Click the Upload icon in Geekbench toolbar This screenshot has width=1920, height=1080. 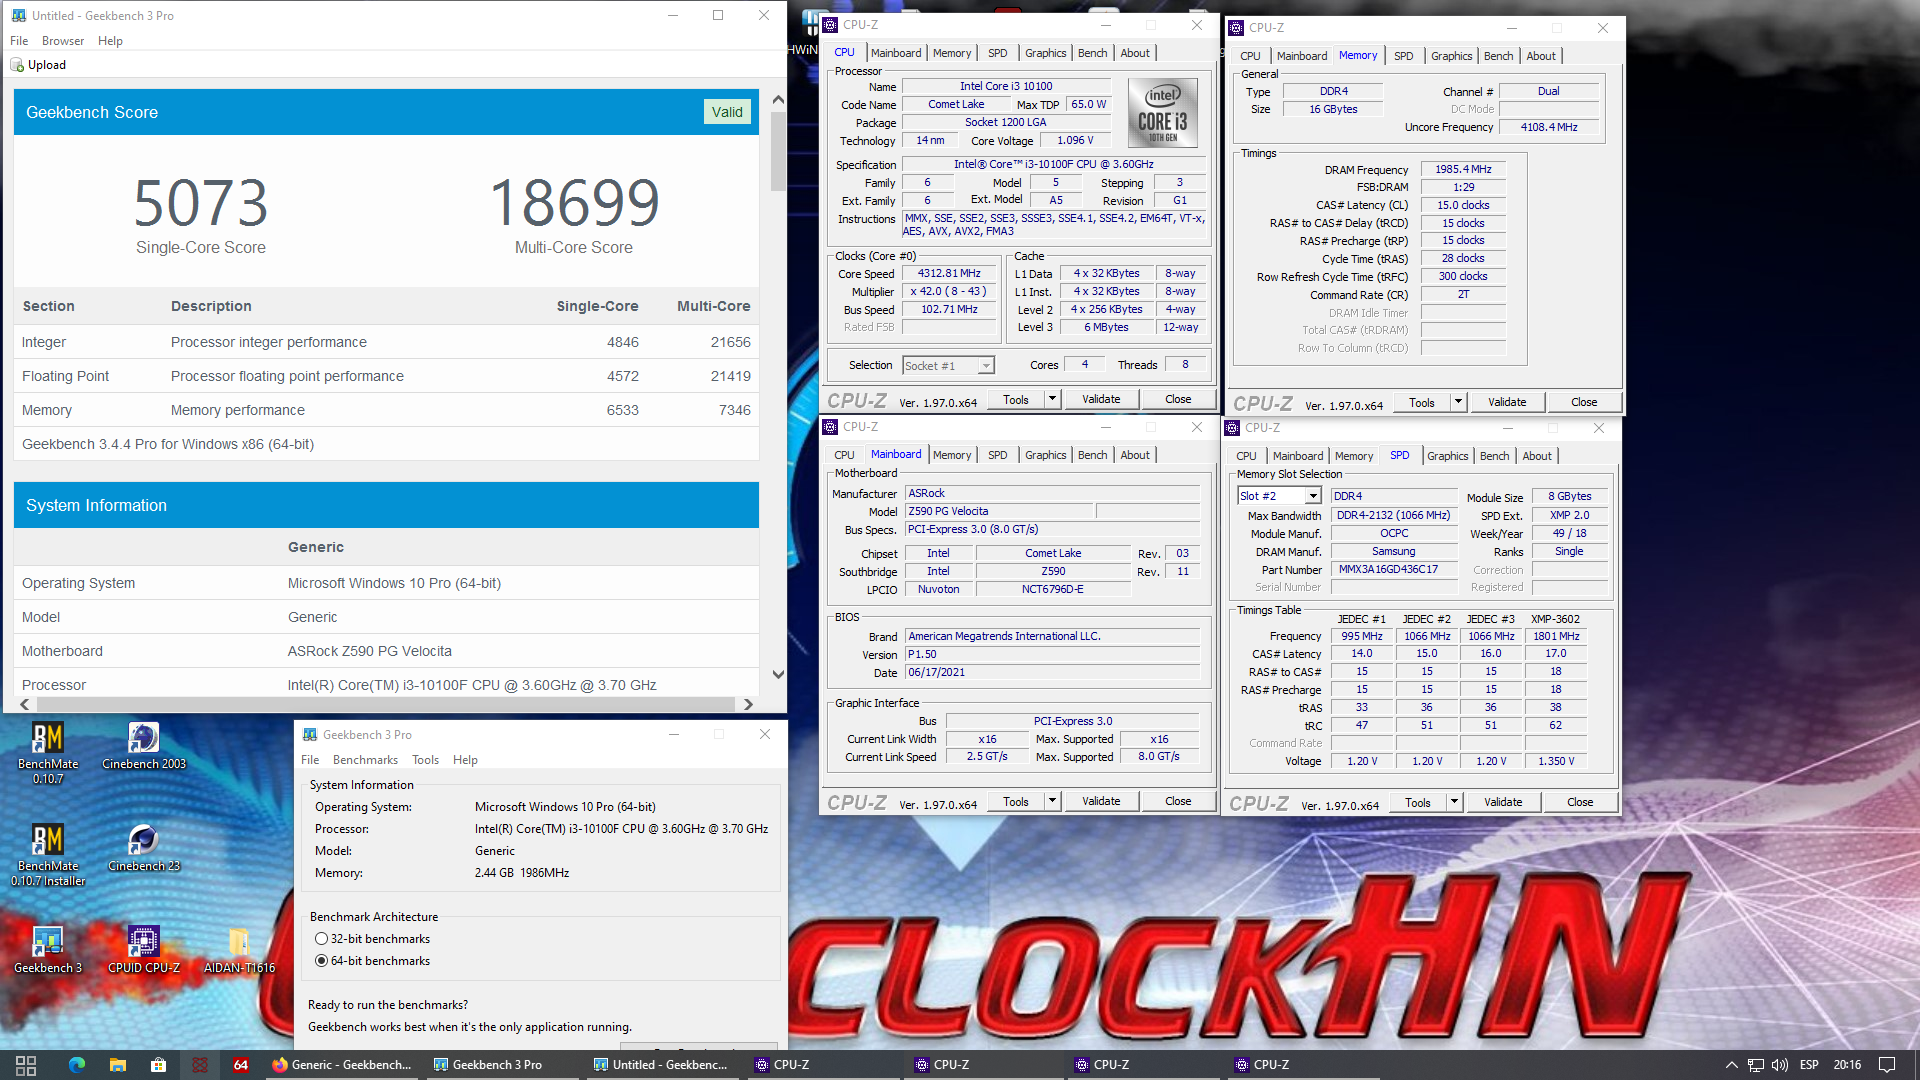(x=17, y=65)
